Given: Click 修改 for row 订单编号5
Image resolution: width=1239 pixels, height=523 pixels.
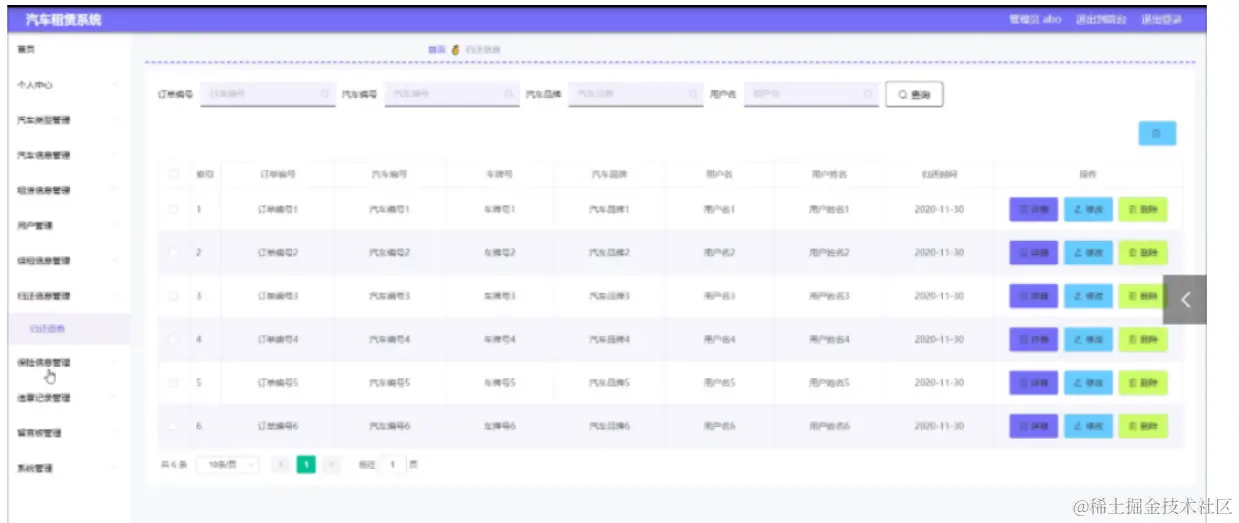Looking at the screenshot, I should 1088,383.
